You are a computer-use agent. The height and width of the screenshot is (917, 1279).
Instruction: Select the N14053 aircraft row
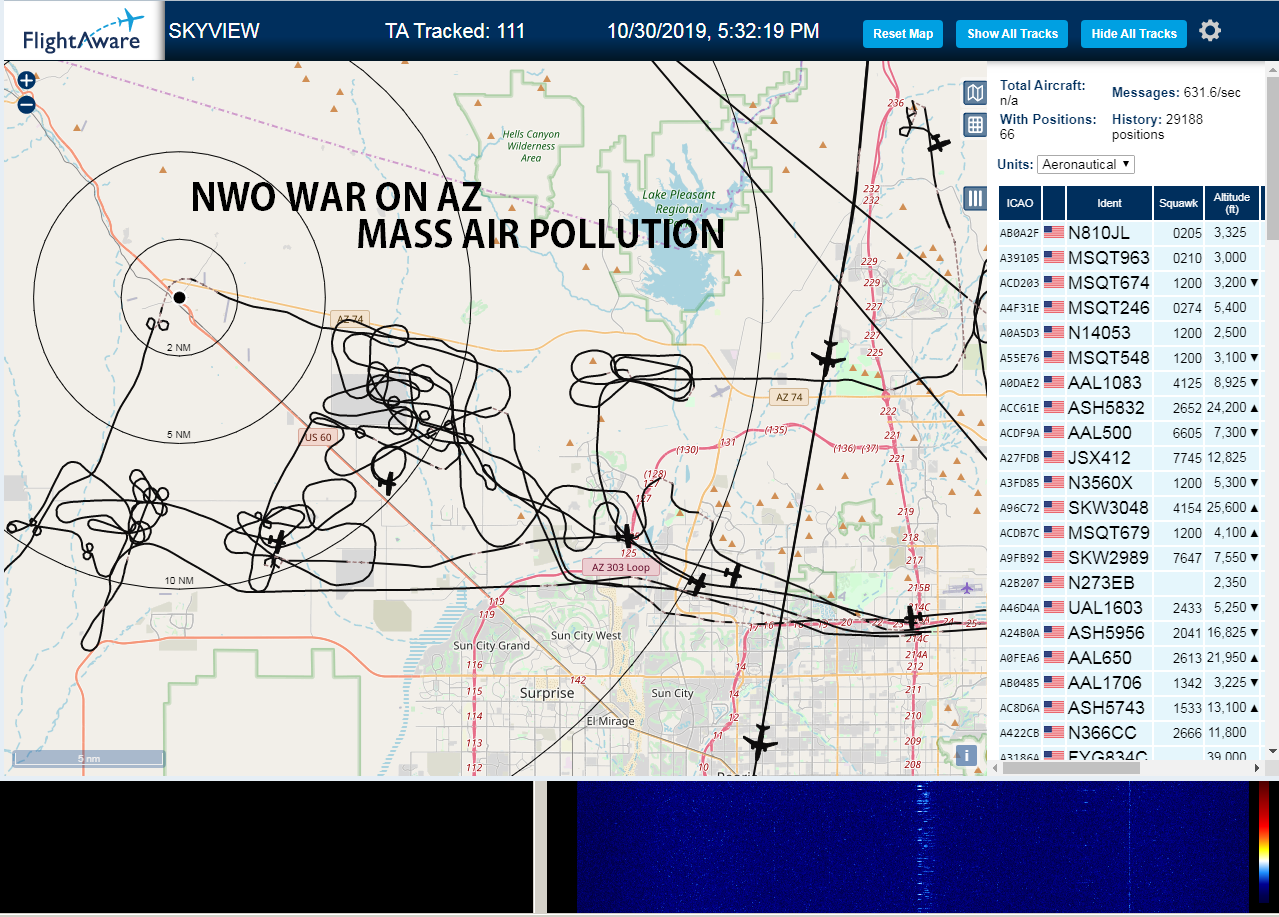coord(1130,332)
